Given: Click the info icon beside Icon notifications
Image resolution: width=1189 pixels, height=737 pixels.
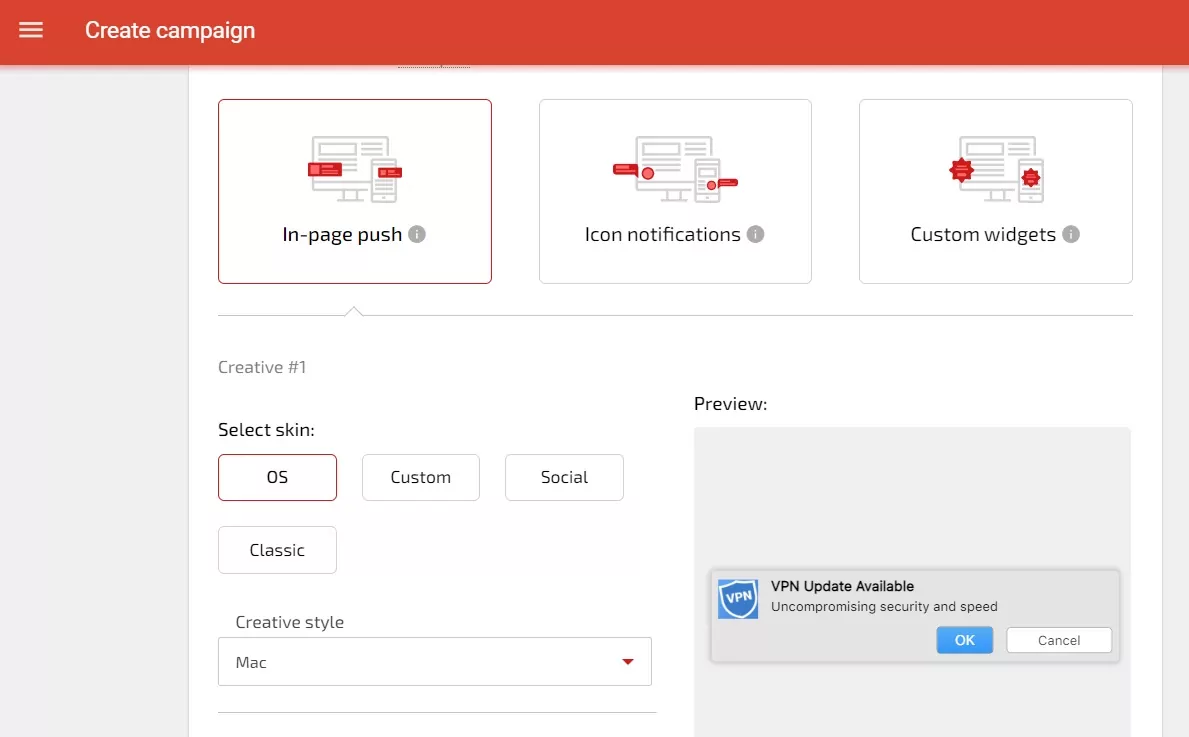Looking at the screenshot, I should [x=757, y=234].
